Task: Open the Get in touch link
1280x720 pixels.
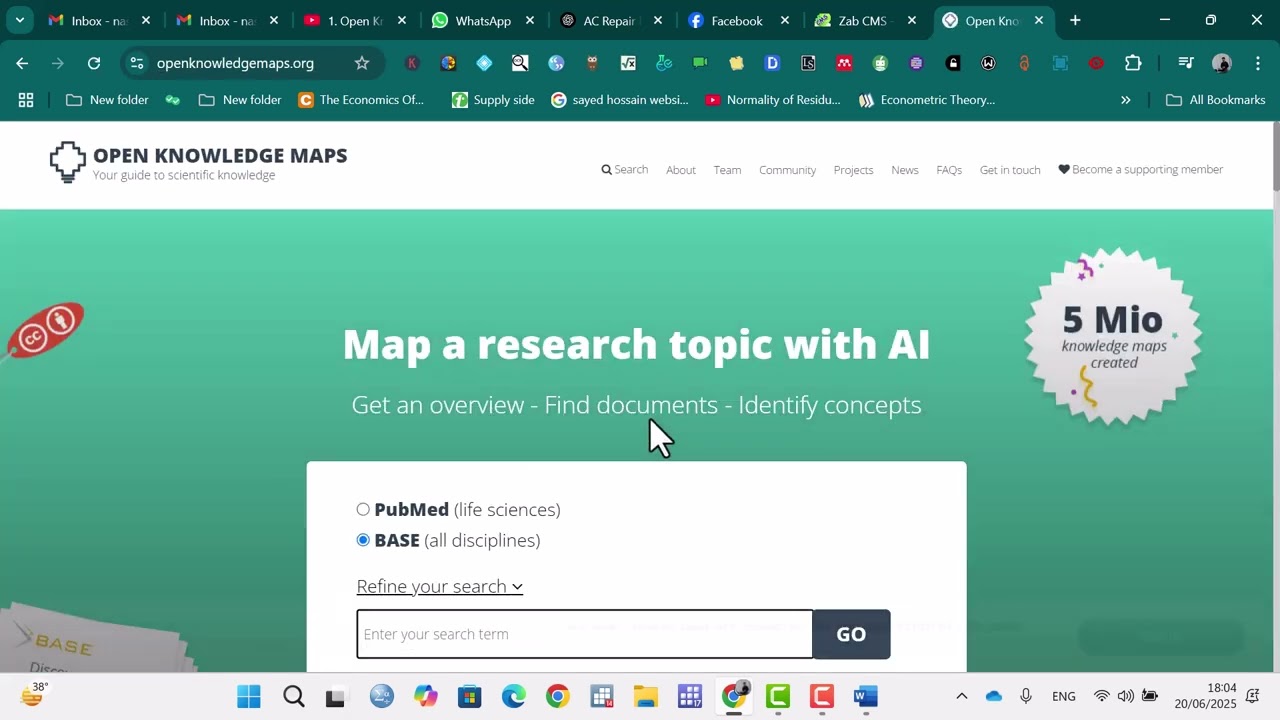Action: (1010, 170)
